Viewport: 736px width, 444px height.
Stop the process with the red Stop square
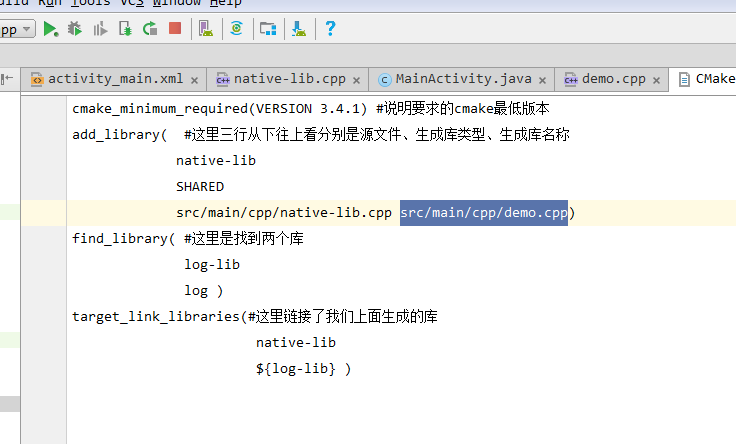point(175,29)
